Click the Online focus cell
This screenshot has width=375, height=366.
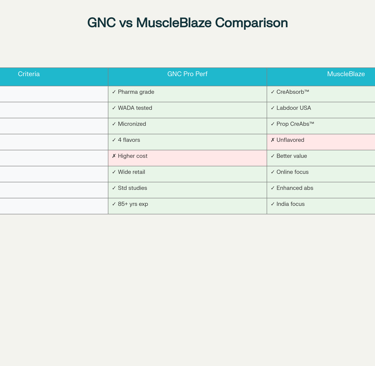pos(321,174)
